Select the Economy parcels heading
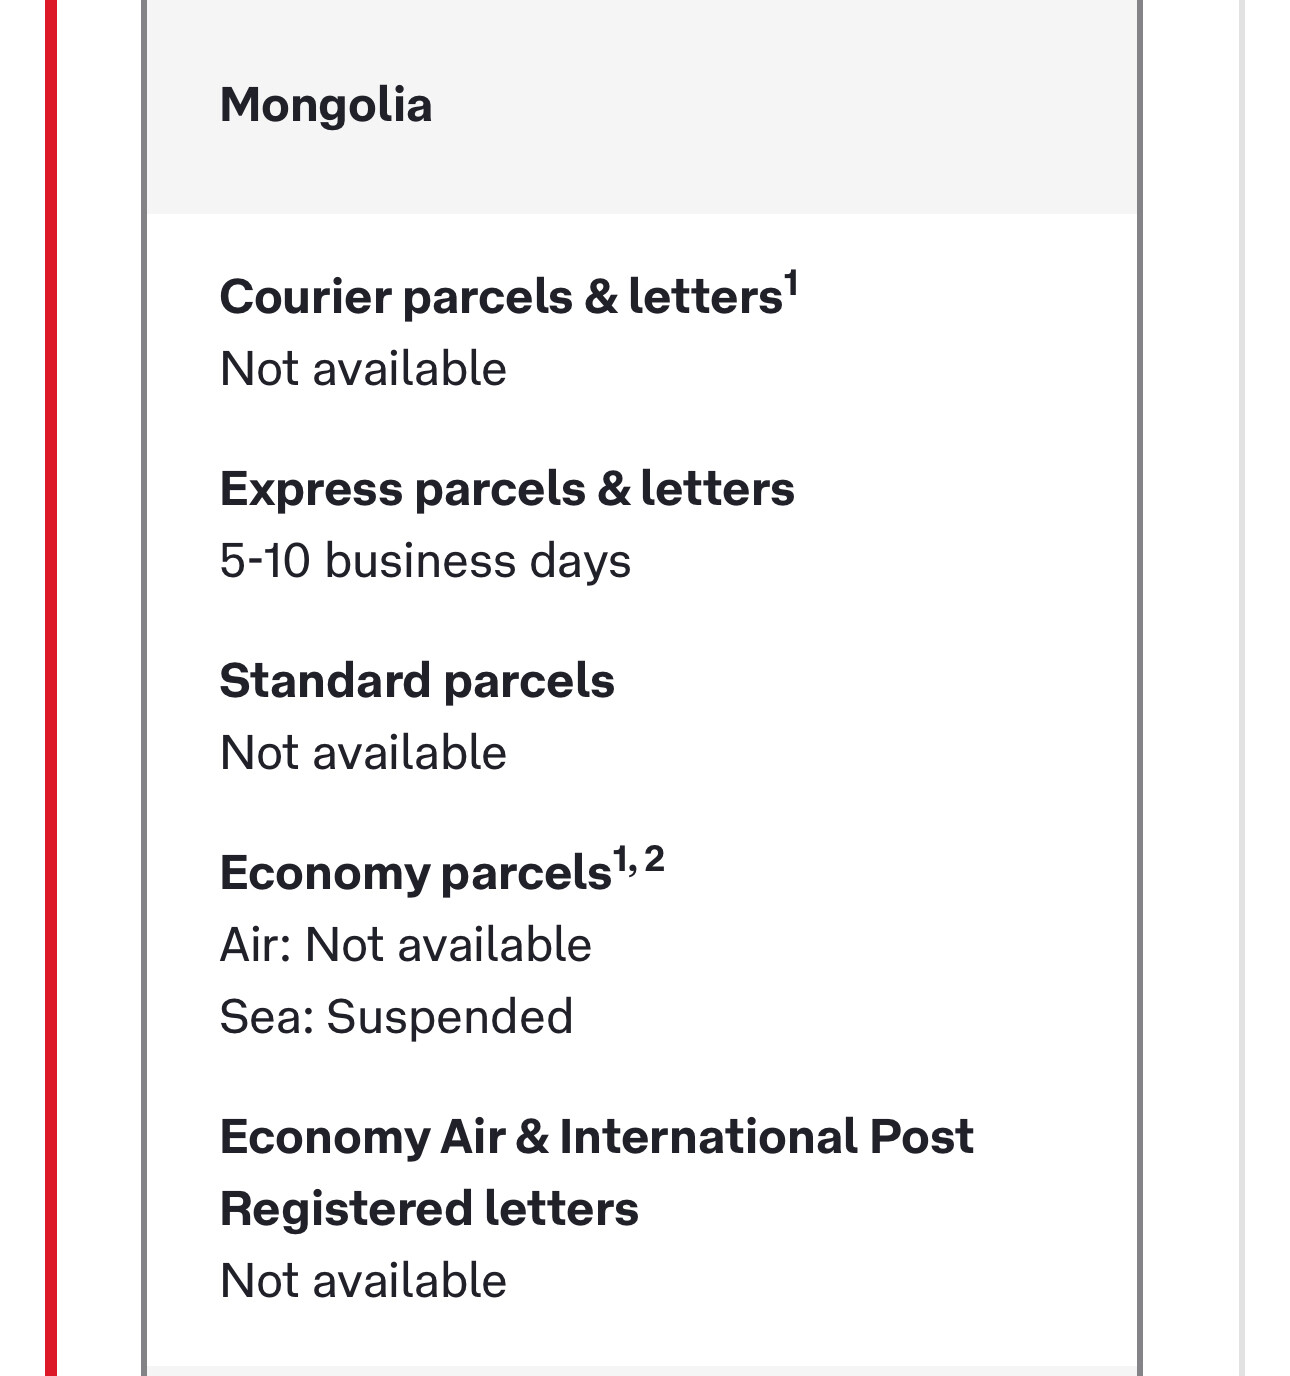 tap(415, 873)
